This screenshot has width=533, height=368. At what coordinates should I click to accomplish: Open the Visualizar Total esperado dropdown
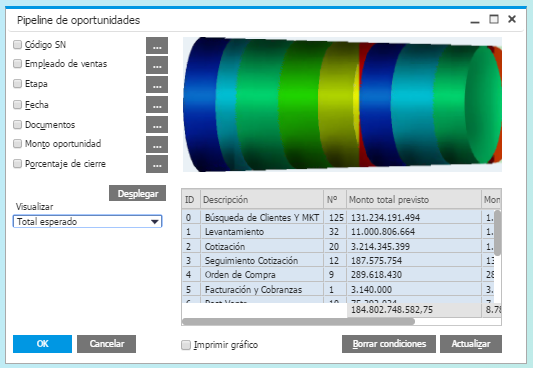pos(87,222)
